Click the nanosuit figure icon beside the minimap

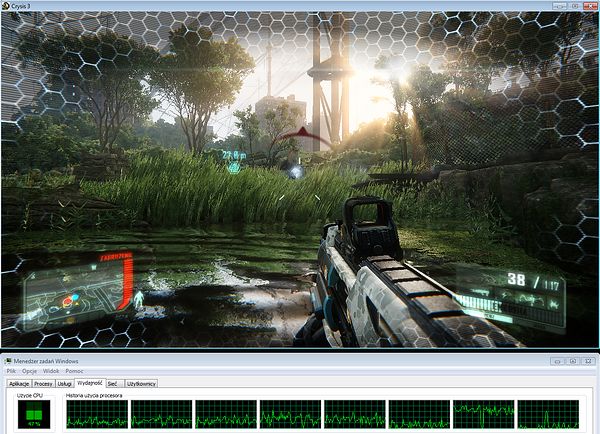coord(139,299)
